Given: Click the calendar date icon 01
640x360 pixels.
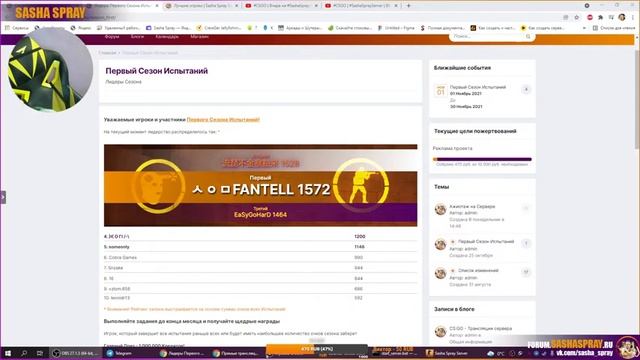Looking at the screenshot, I should (440, 91).
